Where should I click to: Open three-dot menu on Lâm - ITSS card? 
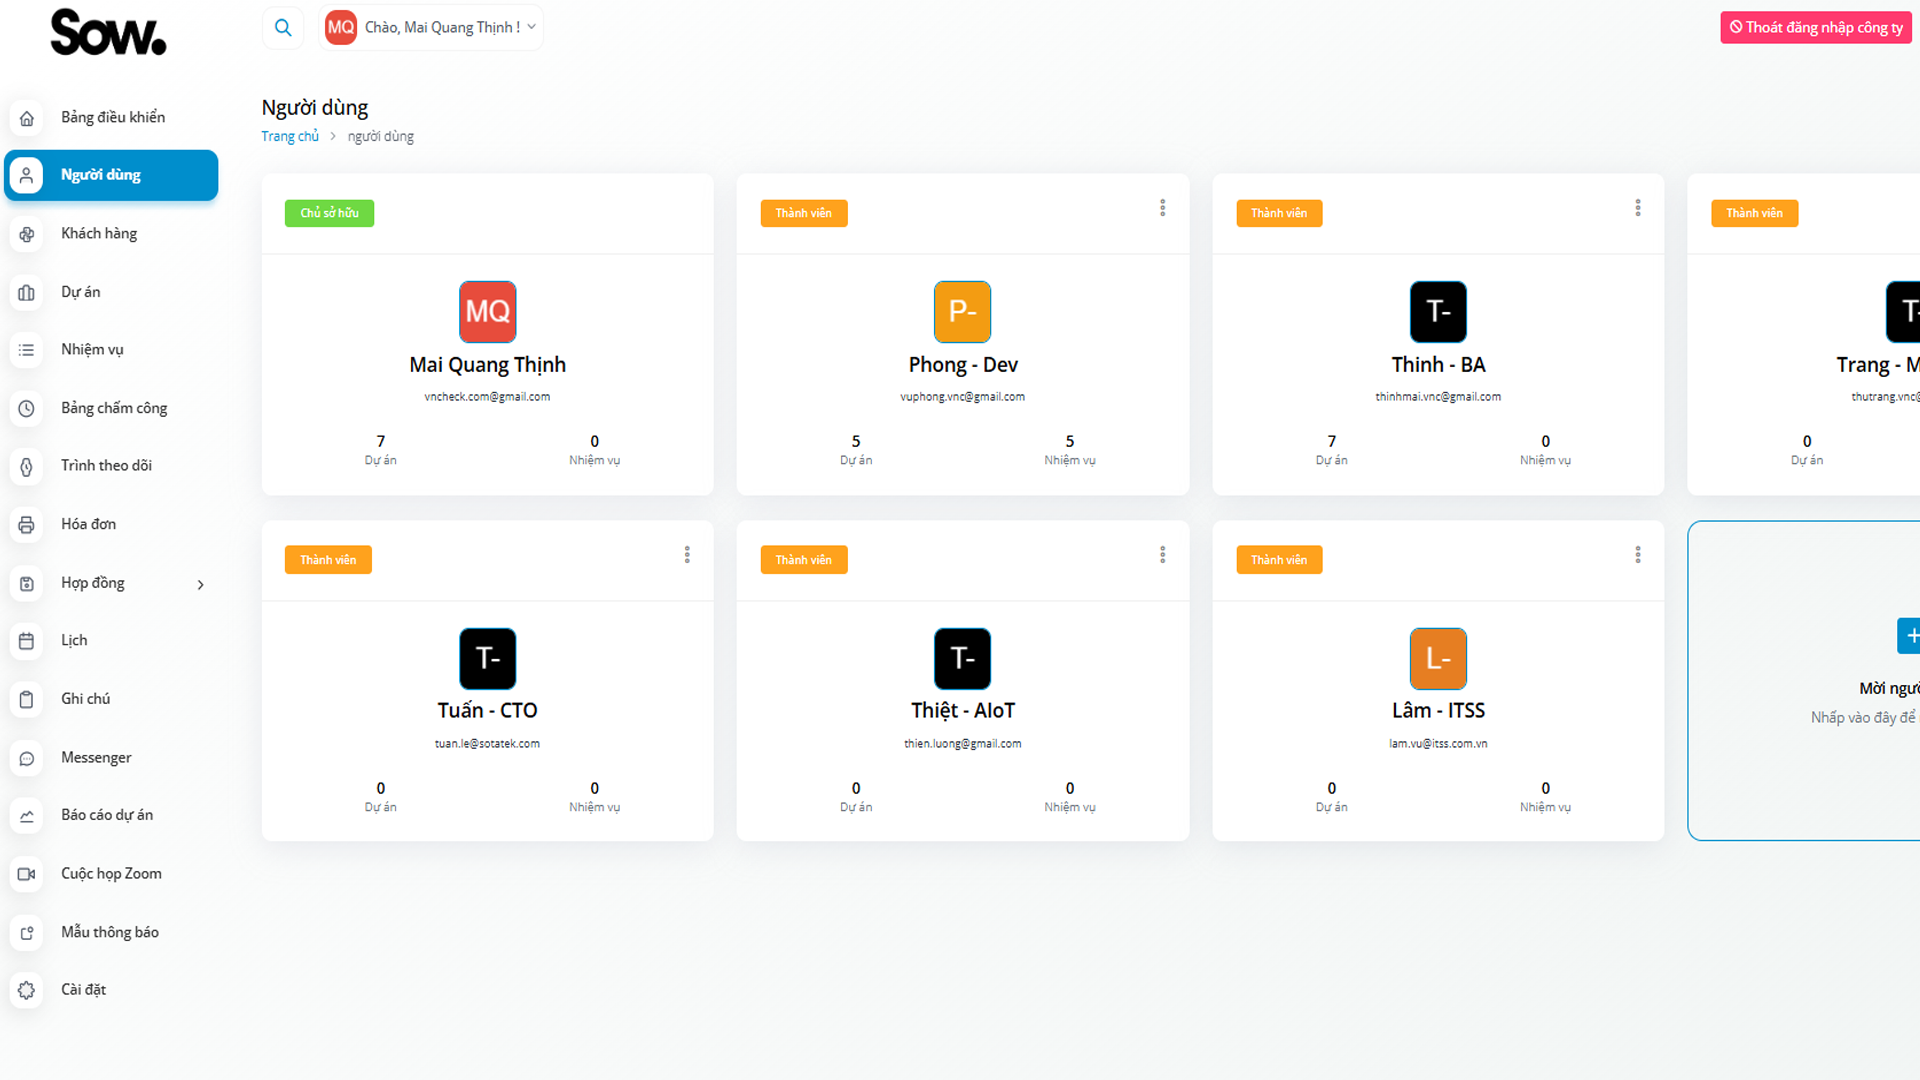(1637, 555)
